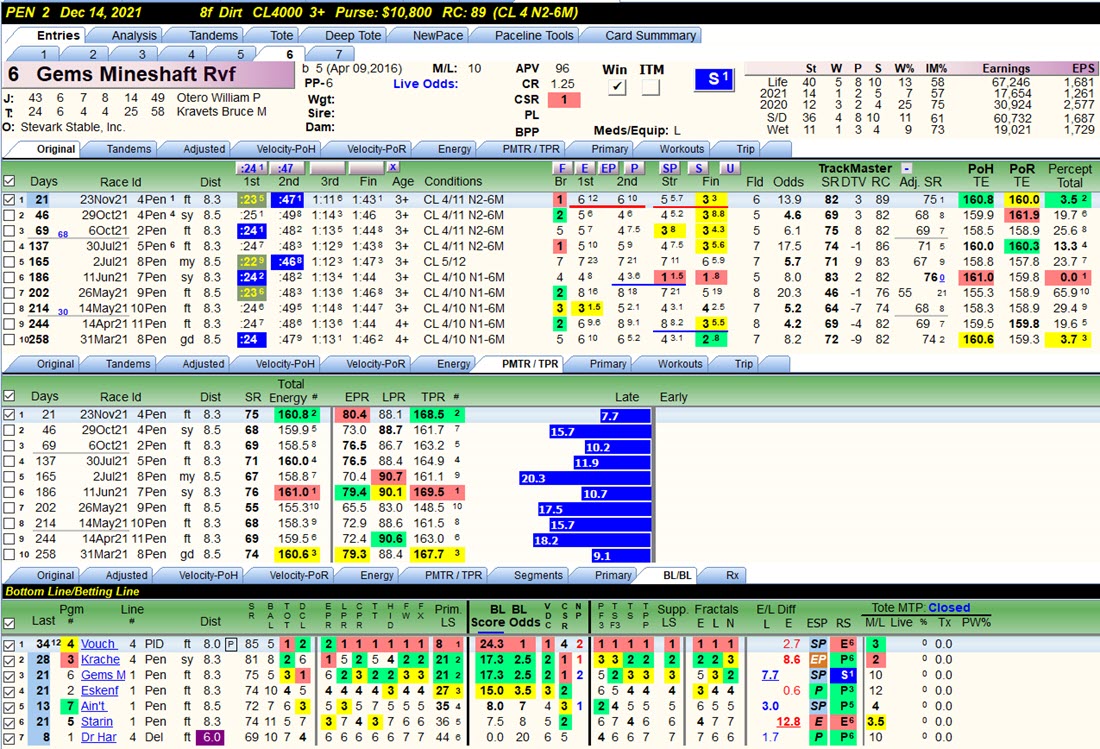This screenshot has width=1100, height=749.
Task: Collapse TrackMaster columns with the minus button
Action: (x=906, y=168)
